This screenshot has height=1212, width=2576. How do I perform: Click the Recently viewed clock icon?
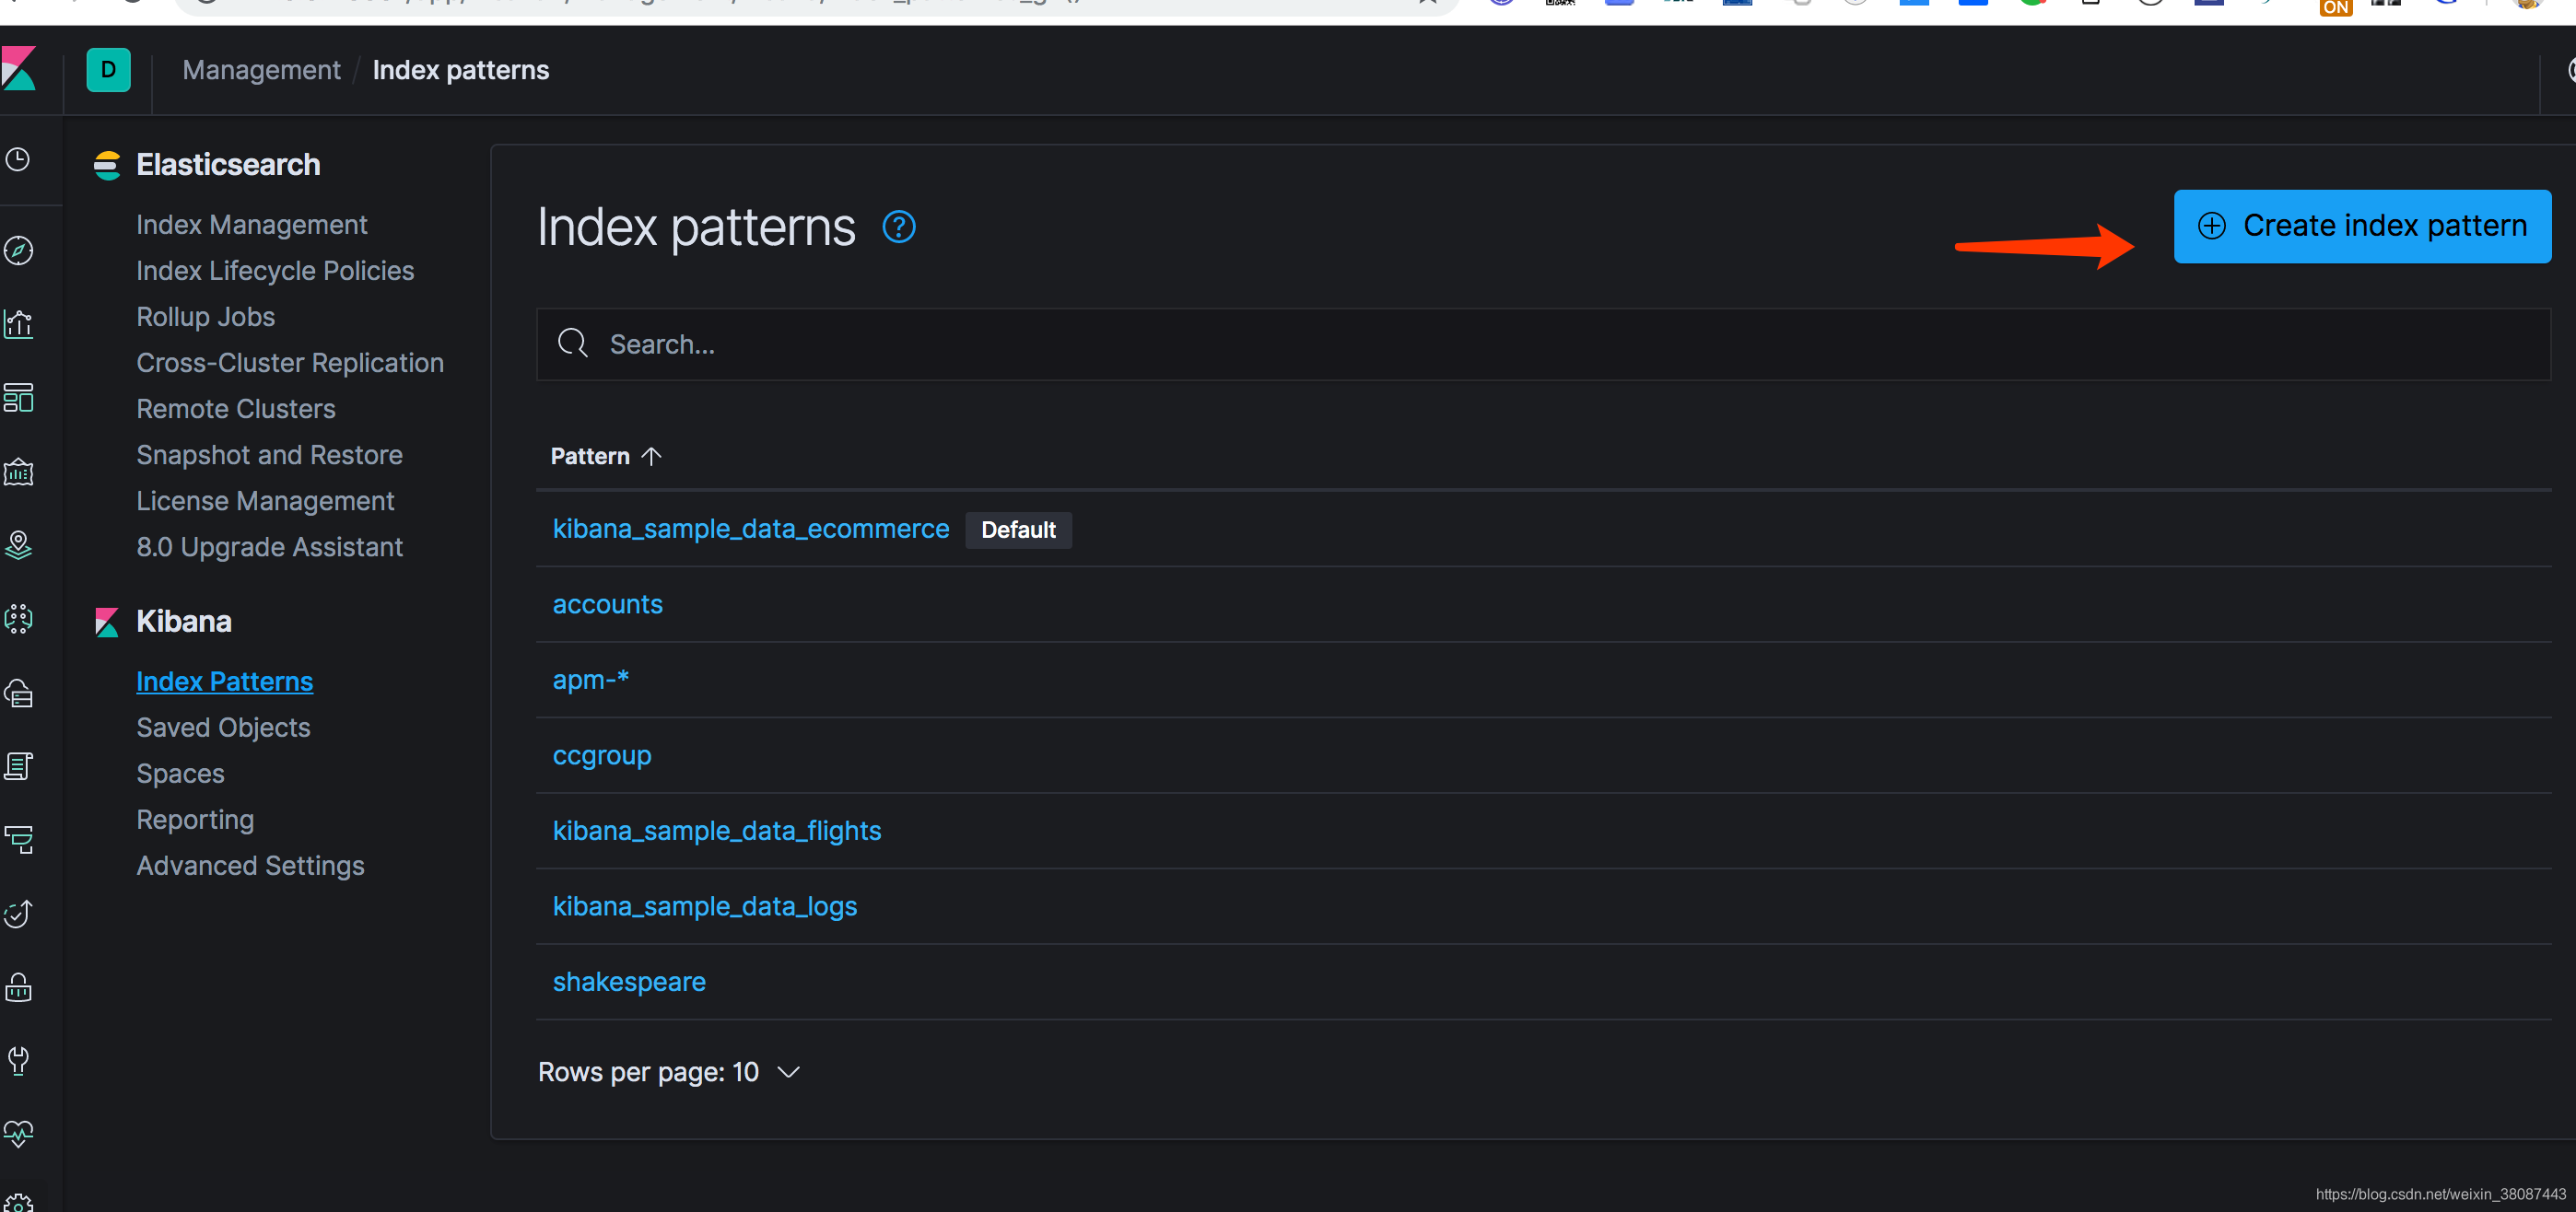click(19, 160)
